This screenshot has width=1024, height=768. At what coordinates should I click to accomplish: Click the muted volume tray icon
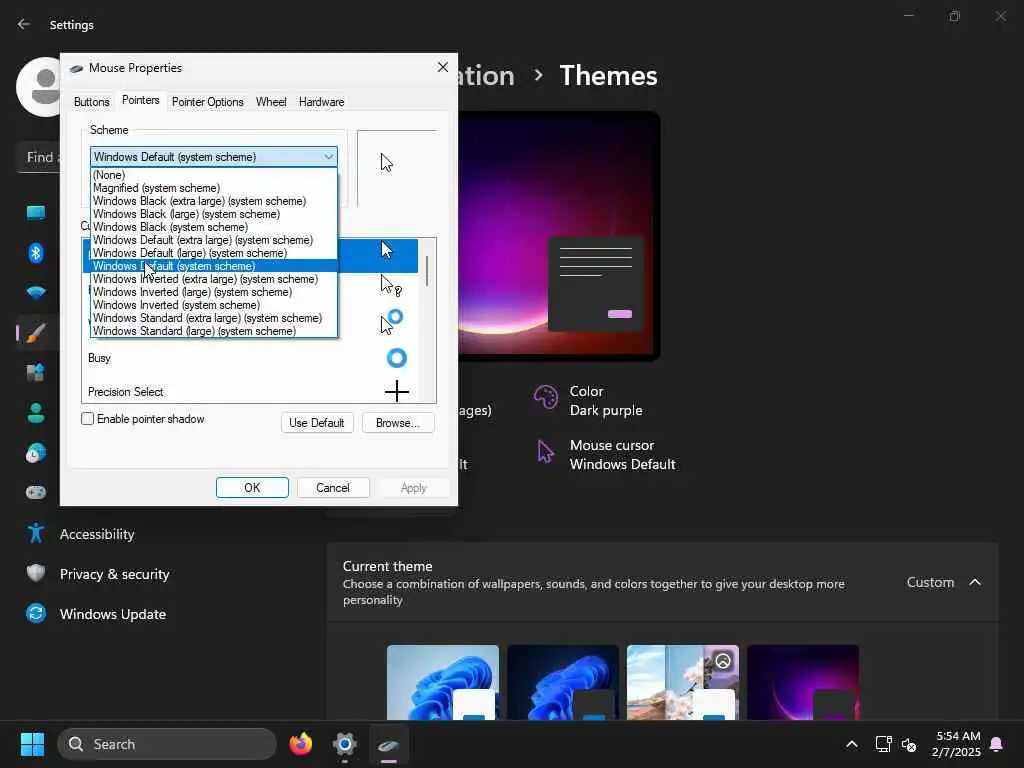909,744
